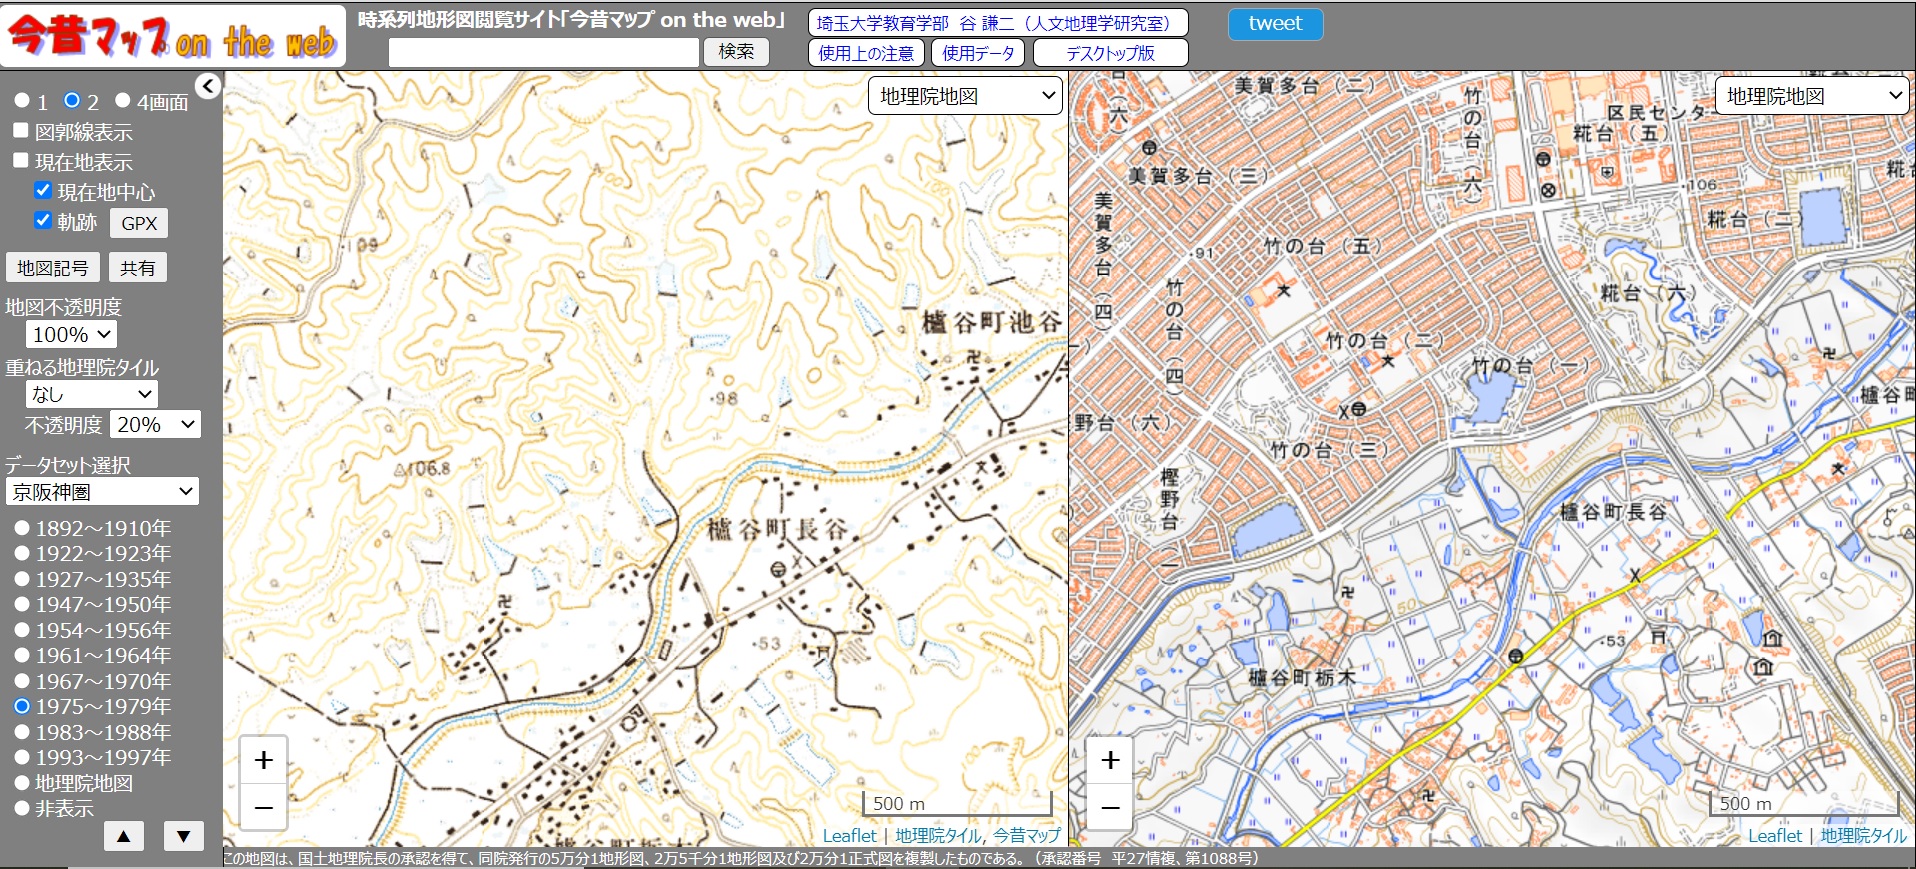The width and height of the screenshot is (1916, 869).
Task: Zoom out on the right map
Action: pyautogui.click(x=1110, y=807)
